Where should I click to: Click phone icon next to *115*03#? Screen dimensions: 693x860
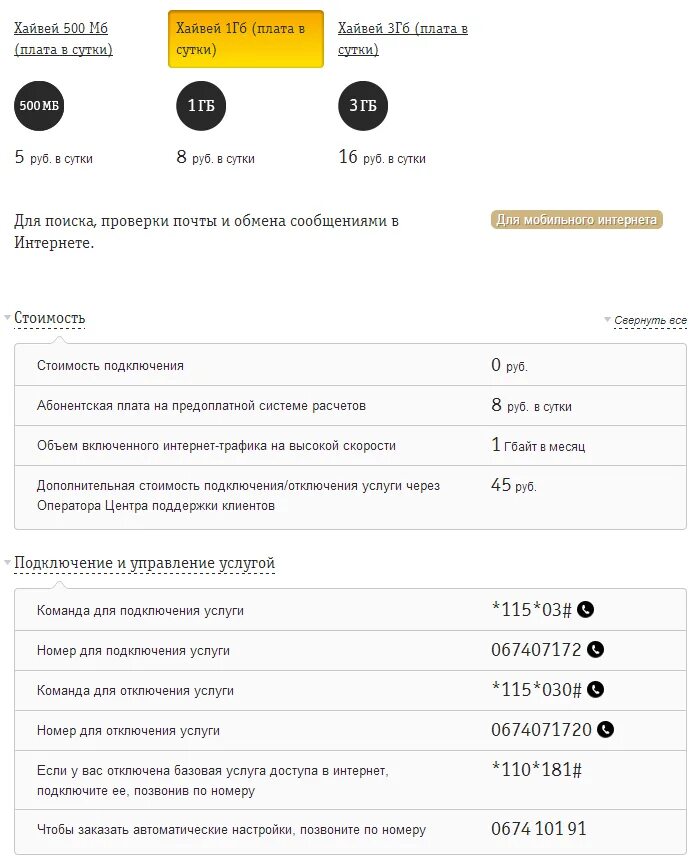click(x=586, y=609)
